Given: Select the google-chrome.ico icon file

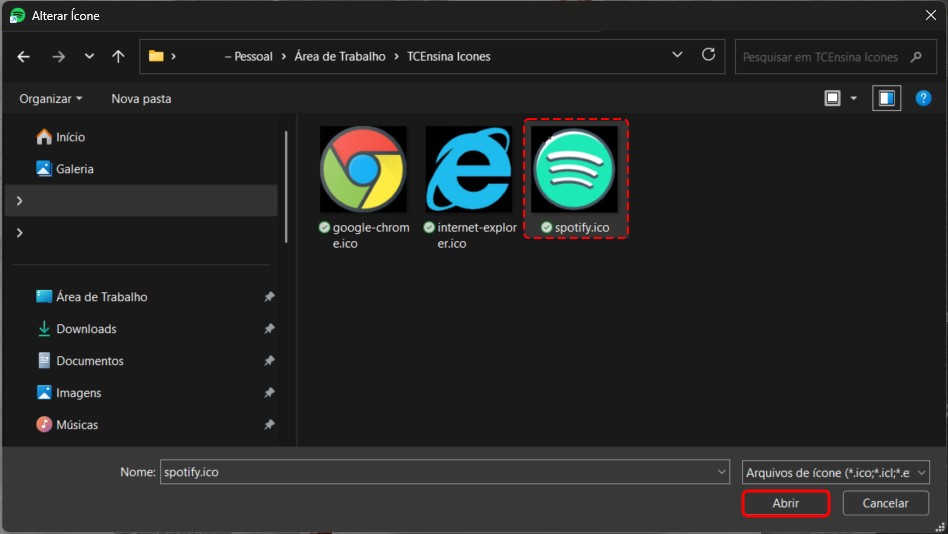Looking at the screenshot, I should tap(363, 169).
